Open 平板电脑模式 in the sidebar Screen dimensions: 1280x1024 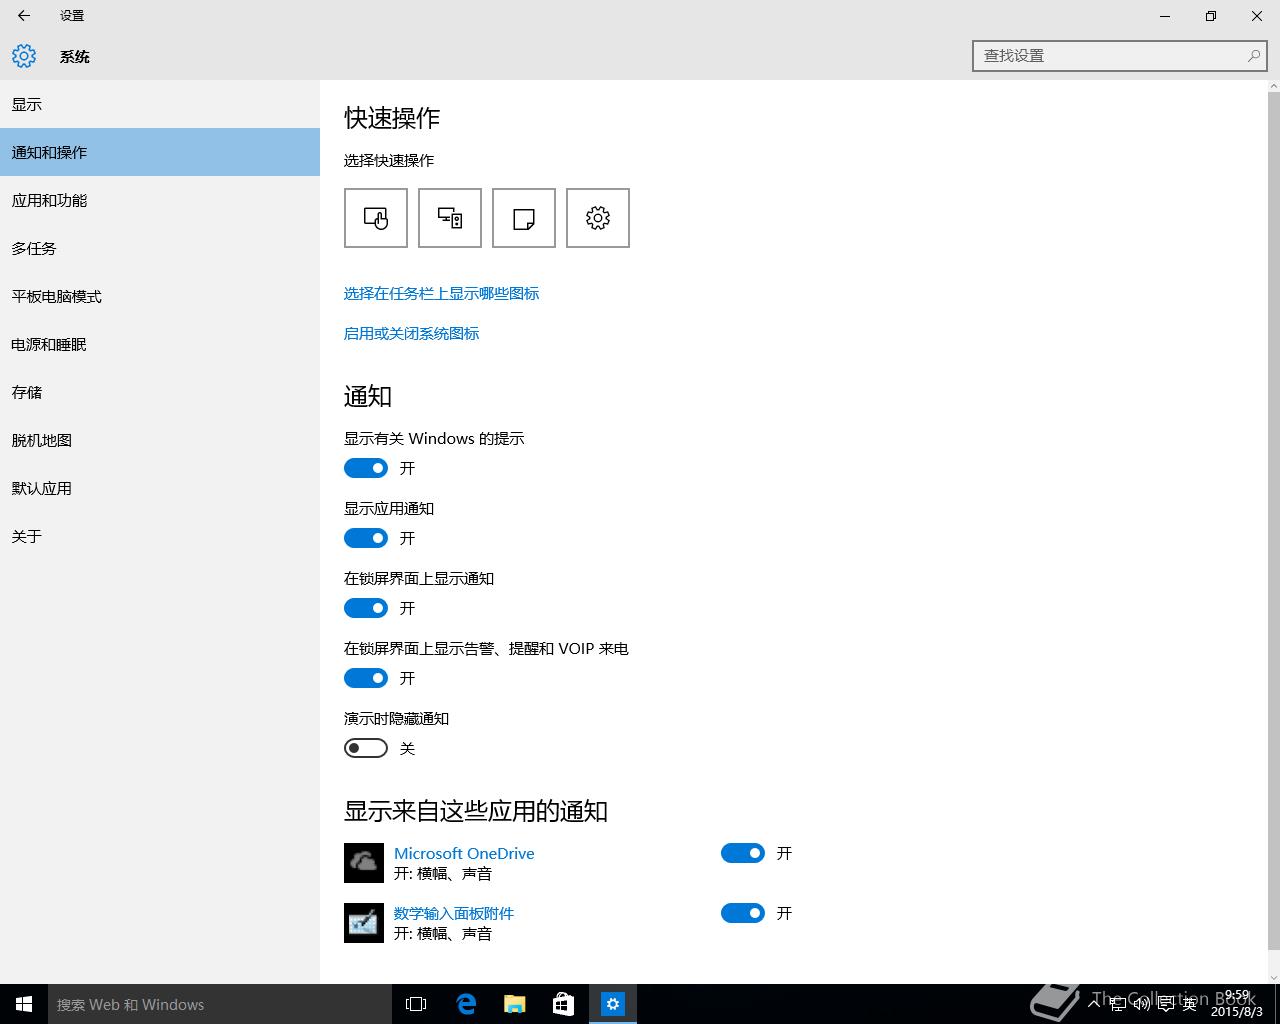pyautogui.click(x=160, y=296)
